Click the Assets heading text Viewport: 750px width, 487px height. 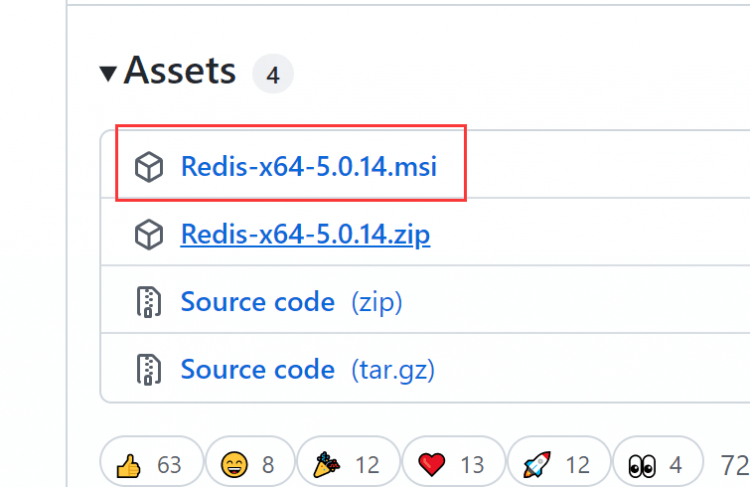180,72
